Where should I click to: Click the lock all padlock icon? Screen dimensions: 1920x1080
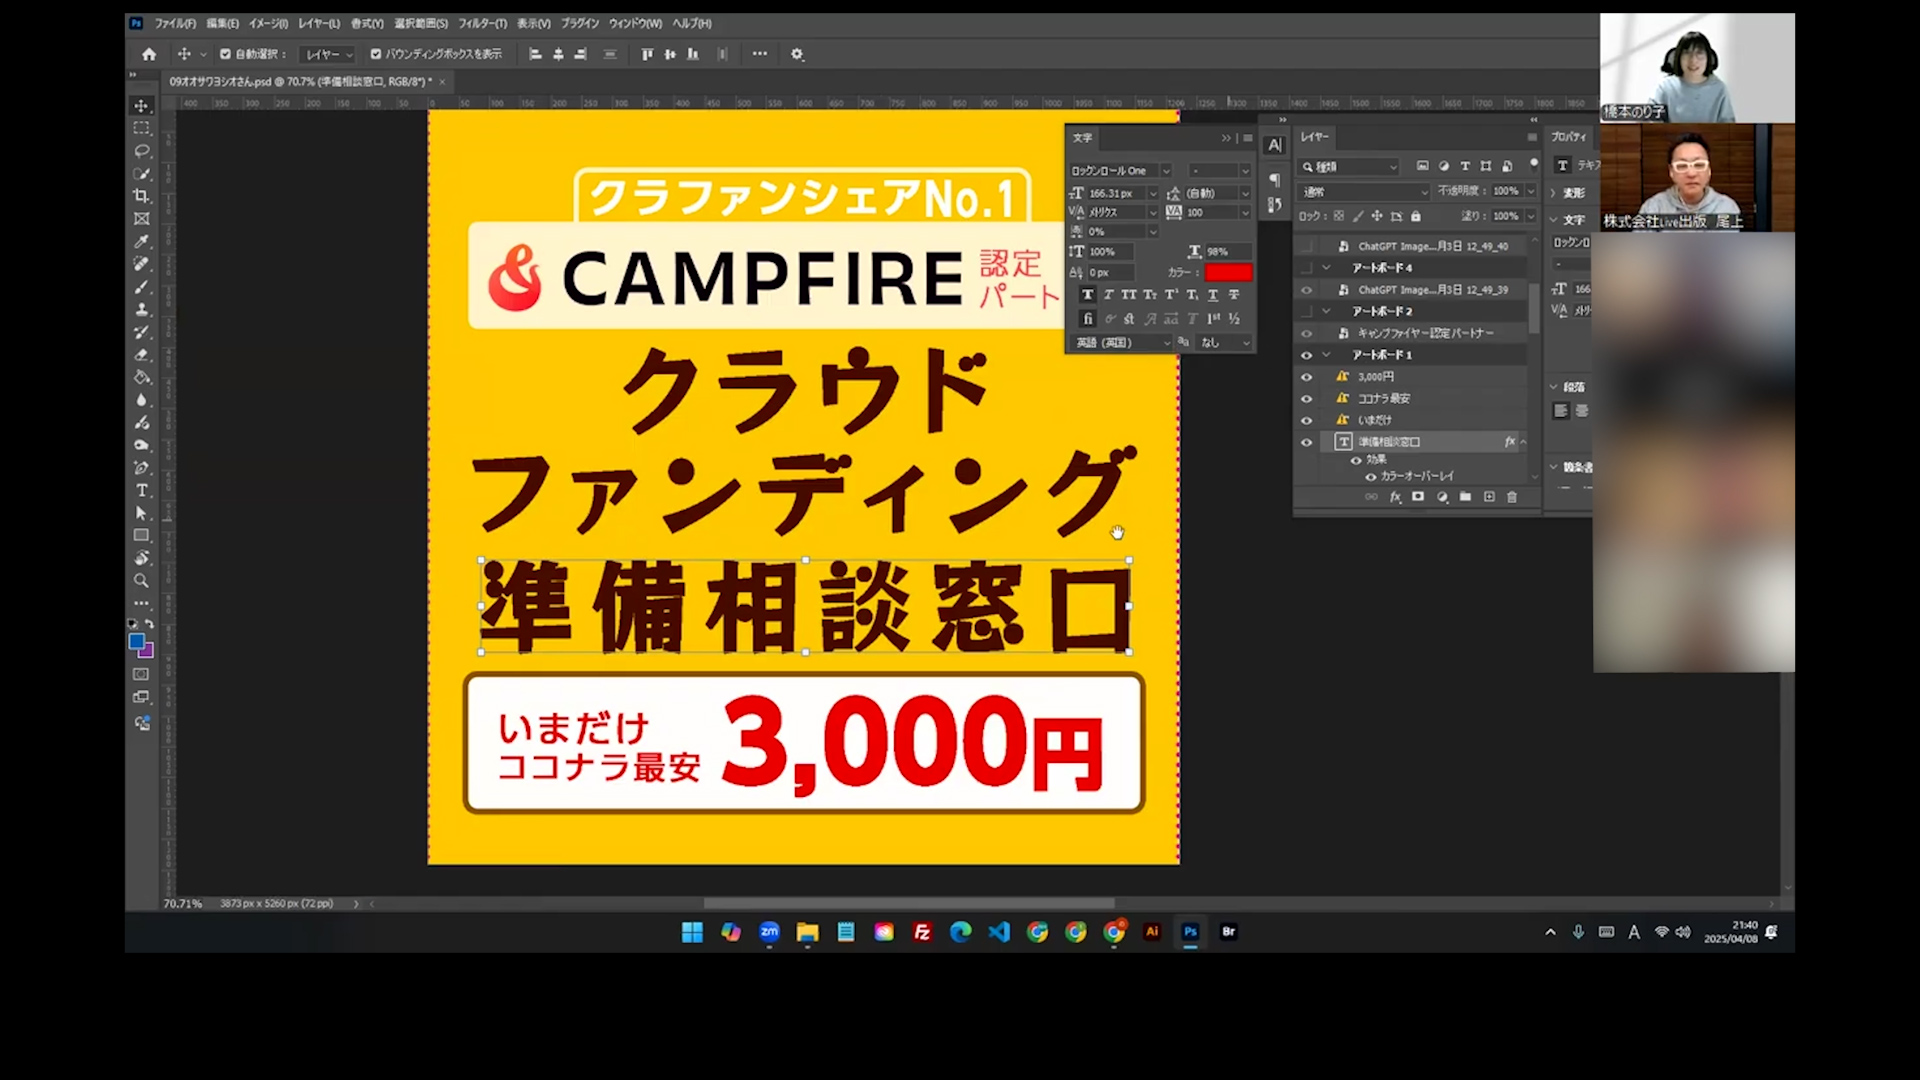pos(1416,216)
